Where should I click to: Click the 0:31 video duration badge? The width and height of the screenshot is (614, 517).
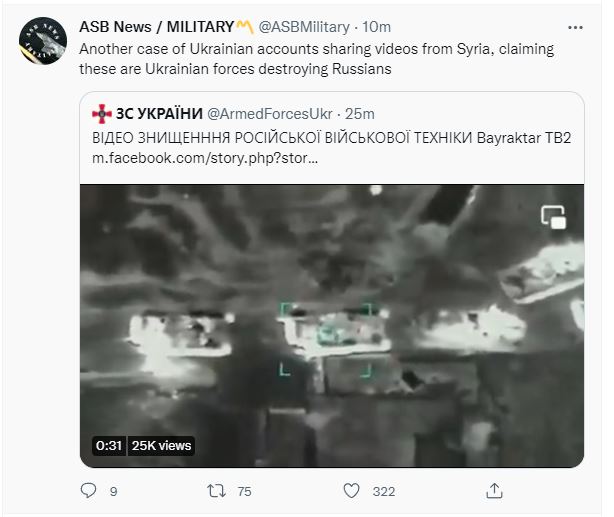tap(108, 445)
